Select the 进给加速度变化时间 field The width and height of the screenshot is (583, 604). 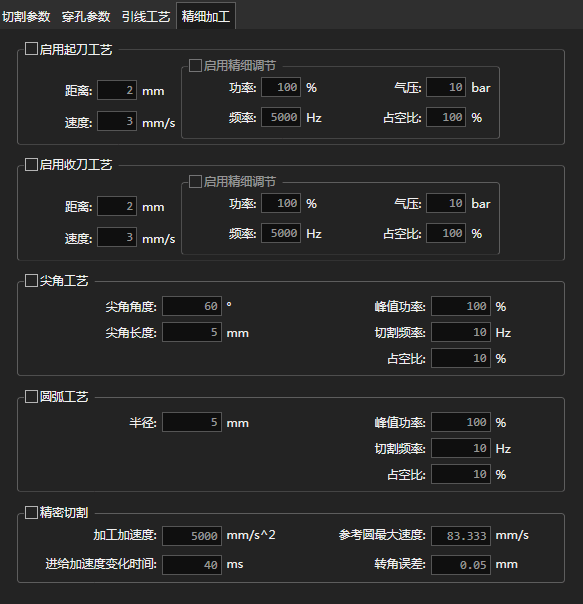(x=192, y=565)
